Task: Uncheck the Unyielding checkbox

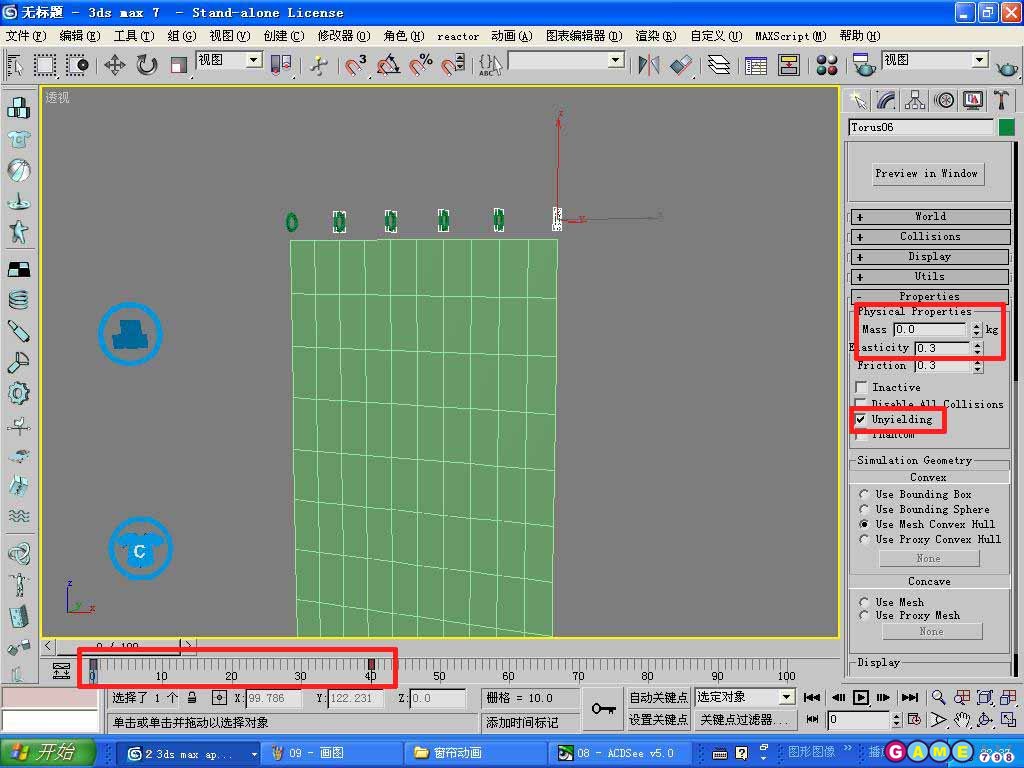Action: coord(861,419)
